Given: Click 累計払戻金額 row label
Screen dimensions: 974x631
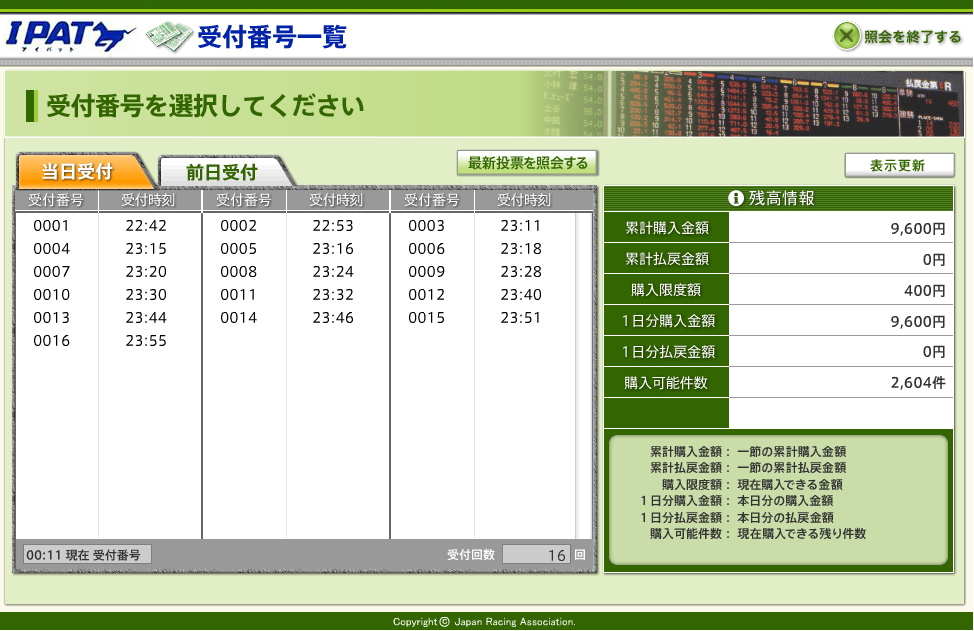Looking at the screenshot, I should 666,259.
